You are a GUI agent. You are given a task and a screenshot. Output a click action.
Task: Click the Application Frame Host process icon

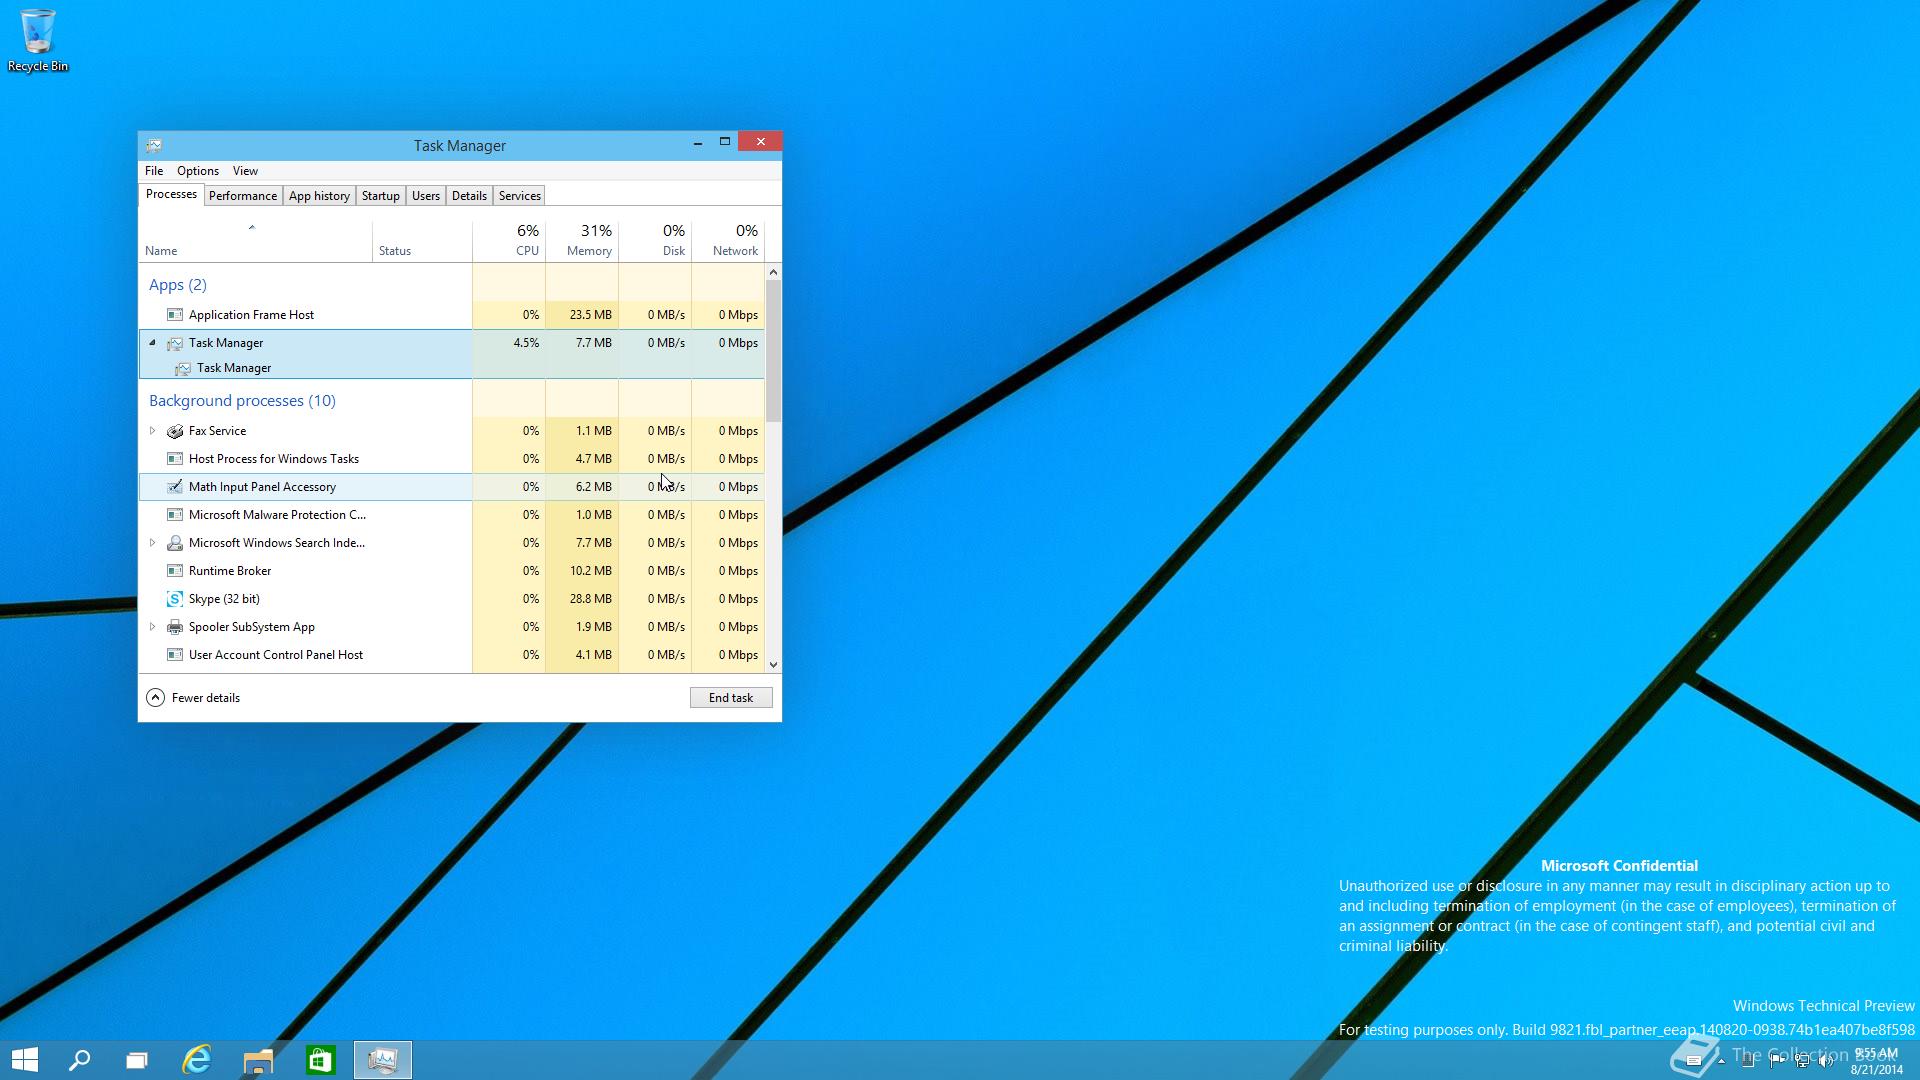coord(175,315)
